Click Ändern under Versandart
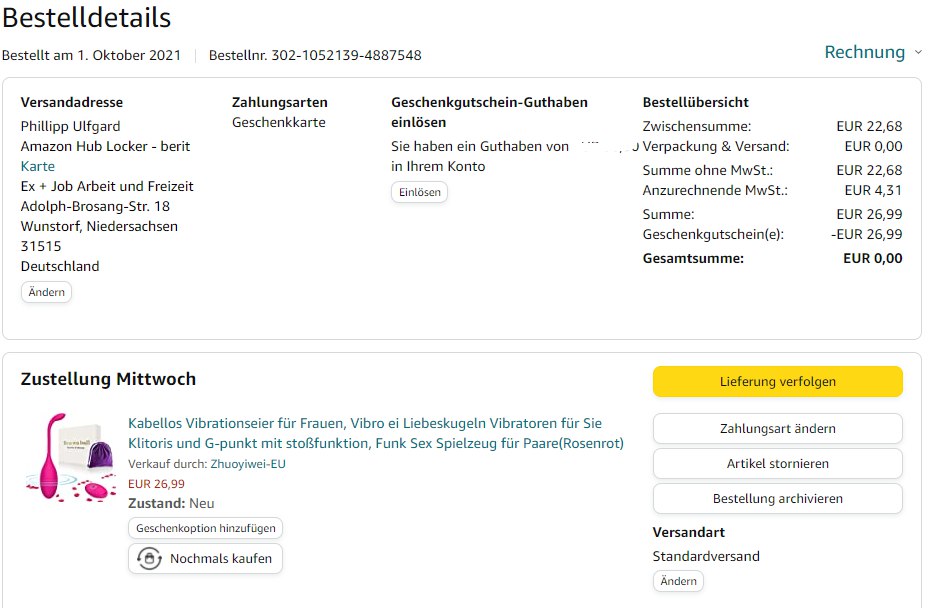 (678, 581)
